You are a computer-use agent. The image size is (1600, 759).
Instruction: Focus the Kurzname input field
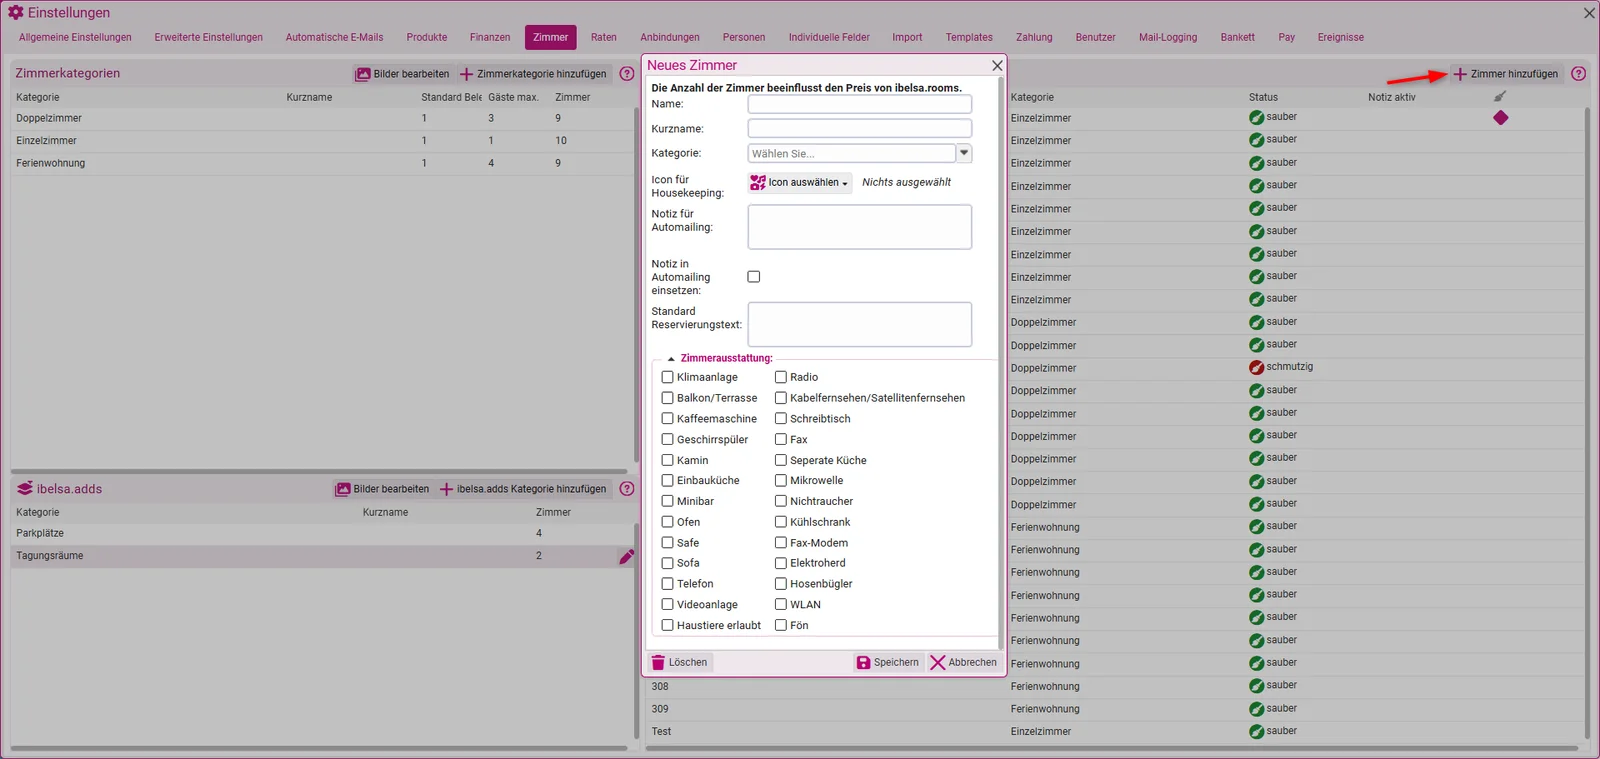pos(860,129)
